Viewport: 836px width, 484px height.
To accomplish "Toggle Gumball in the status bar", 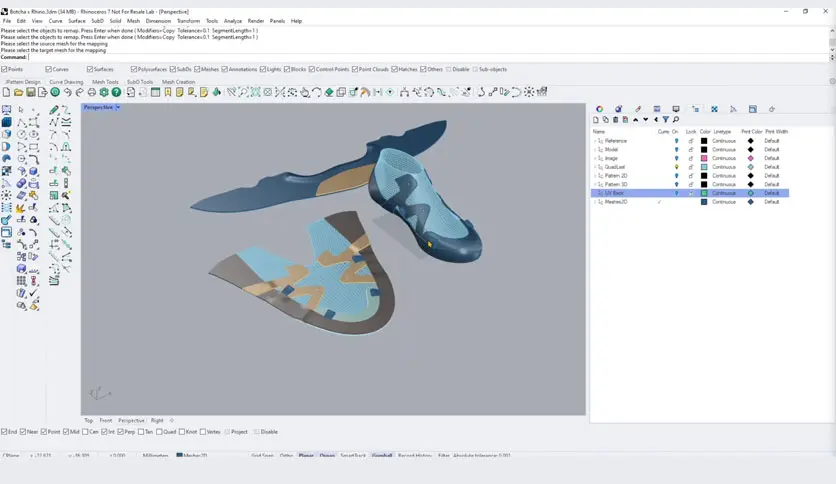I will (x=382, y=456).
